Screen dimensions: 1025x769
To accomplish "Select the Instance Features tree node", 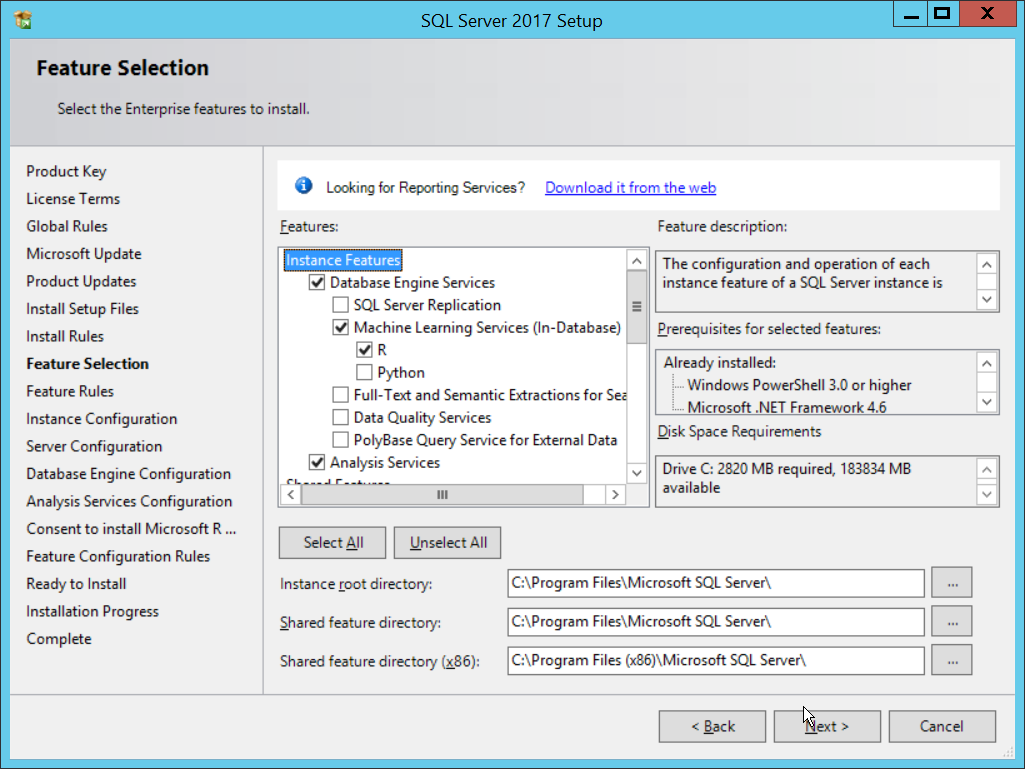I will [343, 260].
